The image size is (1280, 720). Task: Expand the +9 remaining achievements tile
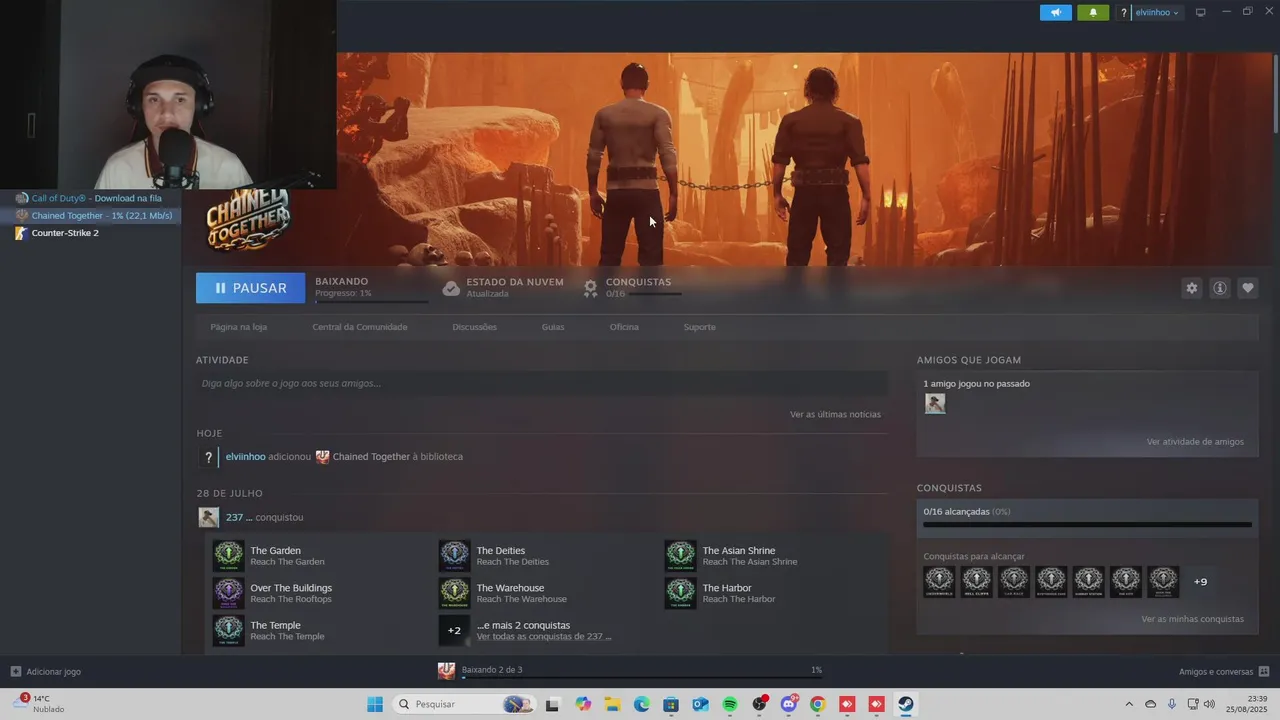(1200, 581)
